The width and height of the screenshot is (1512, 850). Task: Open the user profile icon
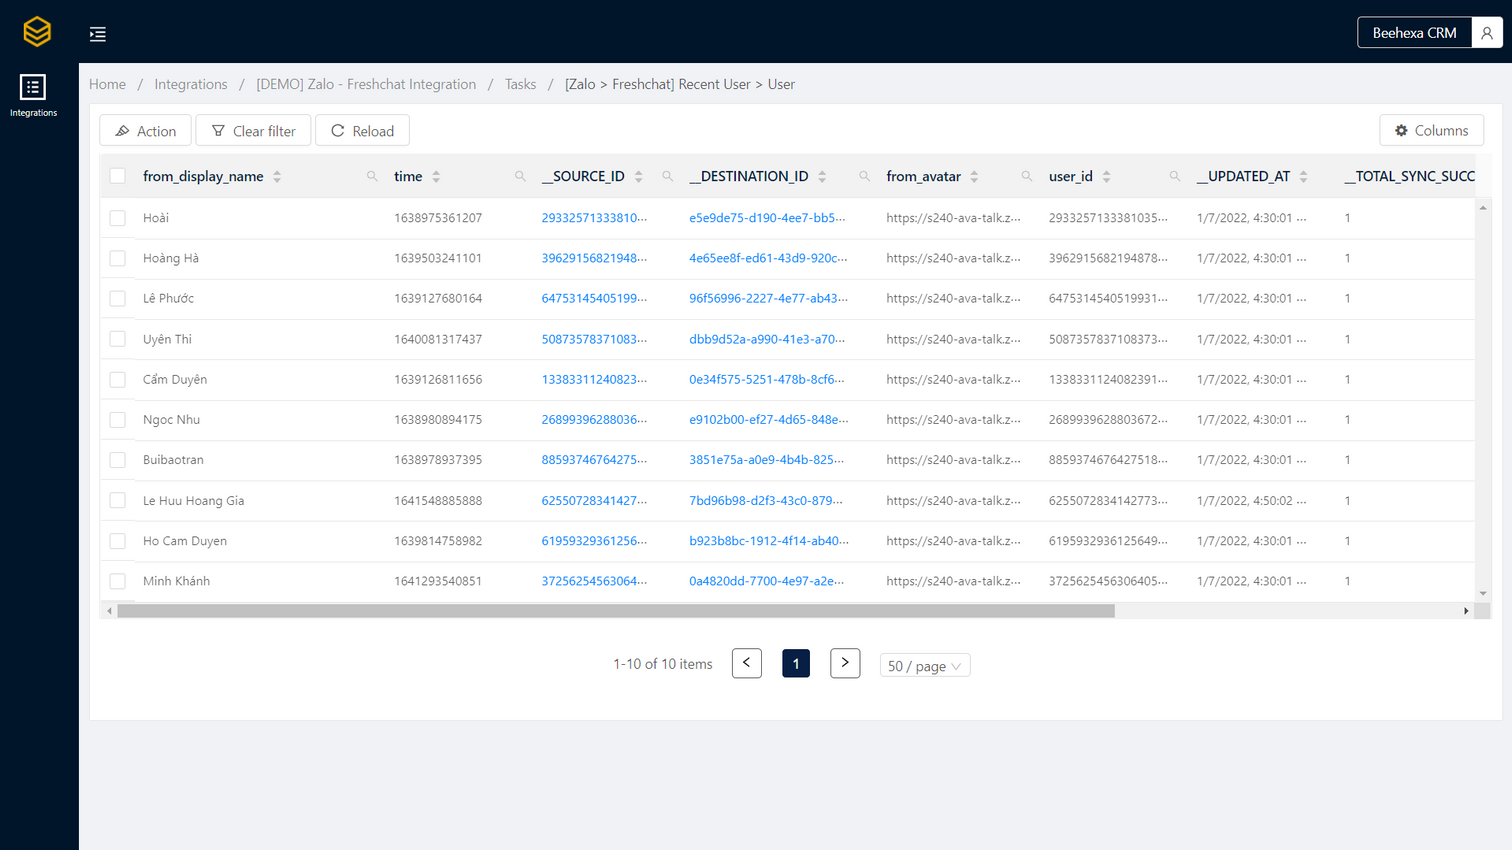(x=1486, y=33)
